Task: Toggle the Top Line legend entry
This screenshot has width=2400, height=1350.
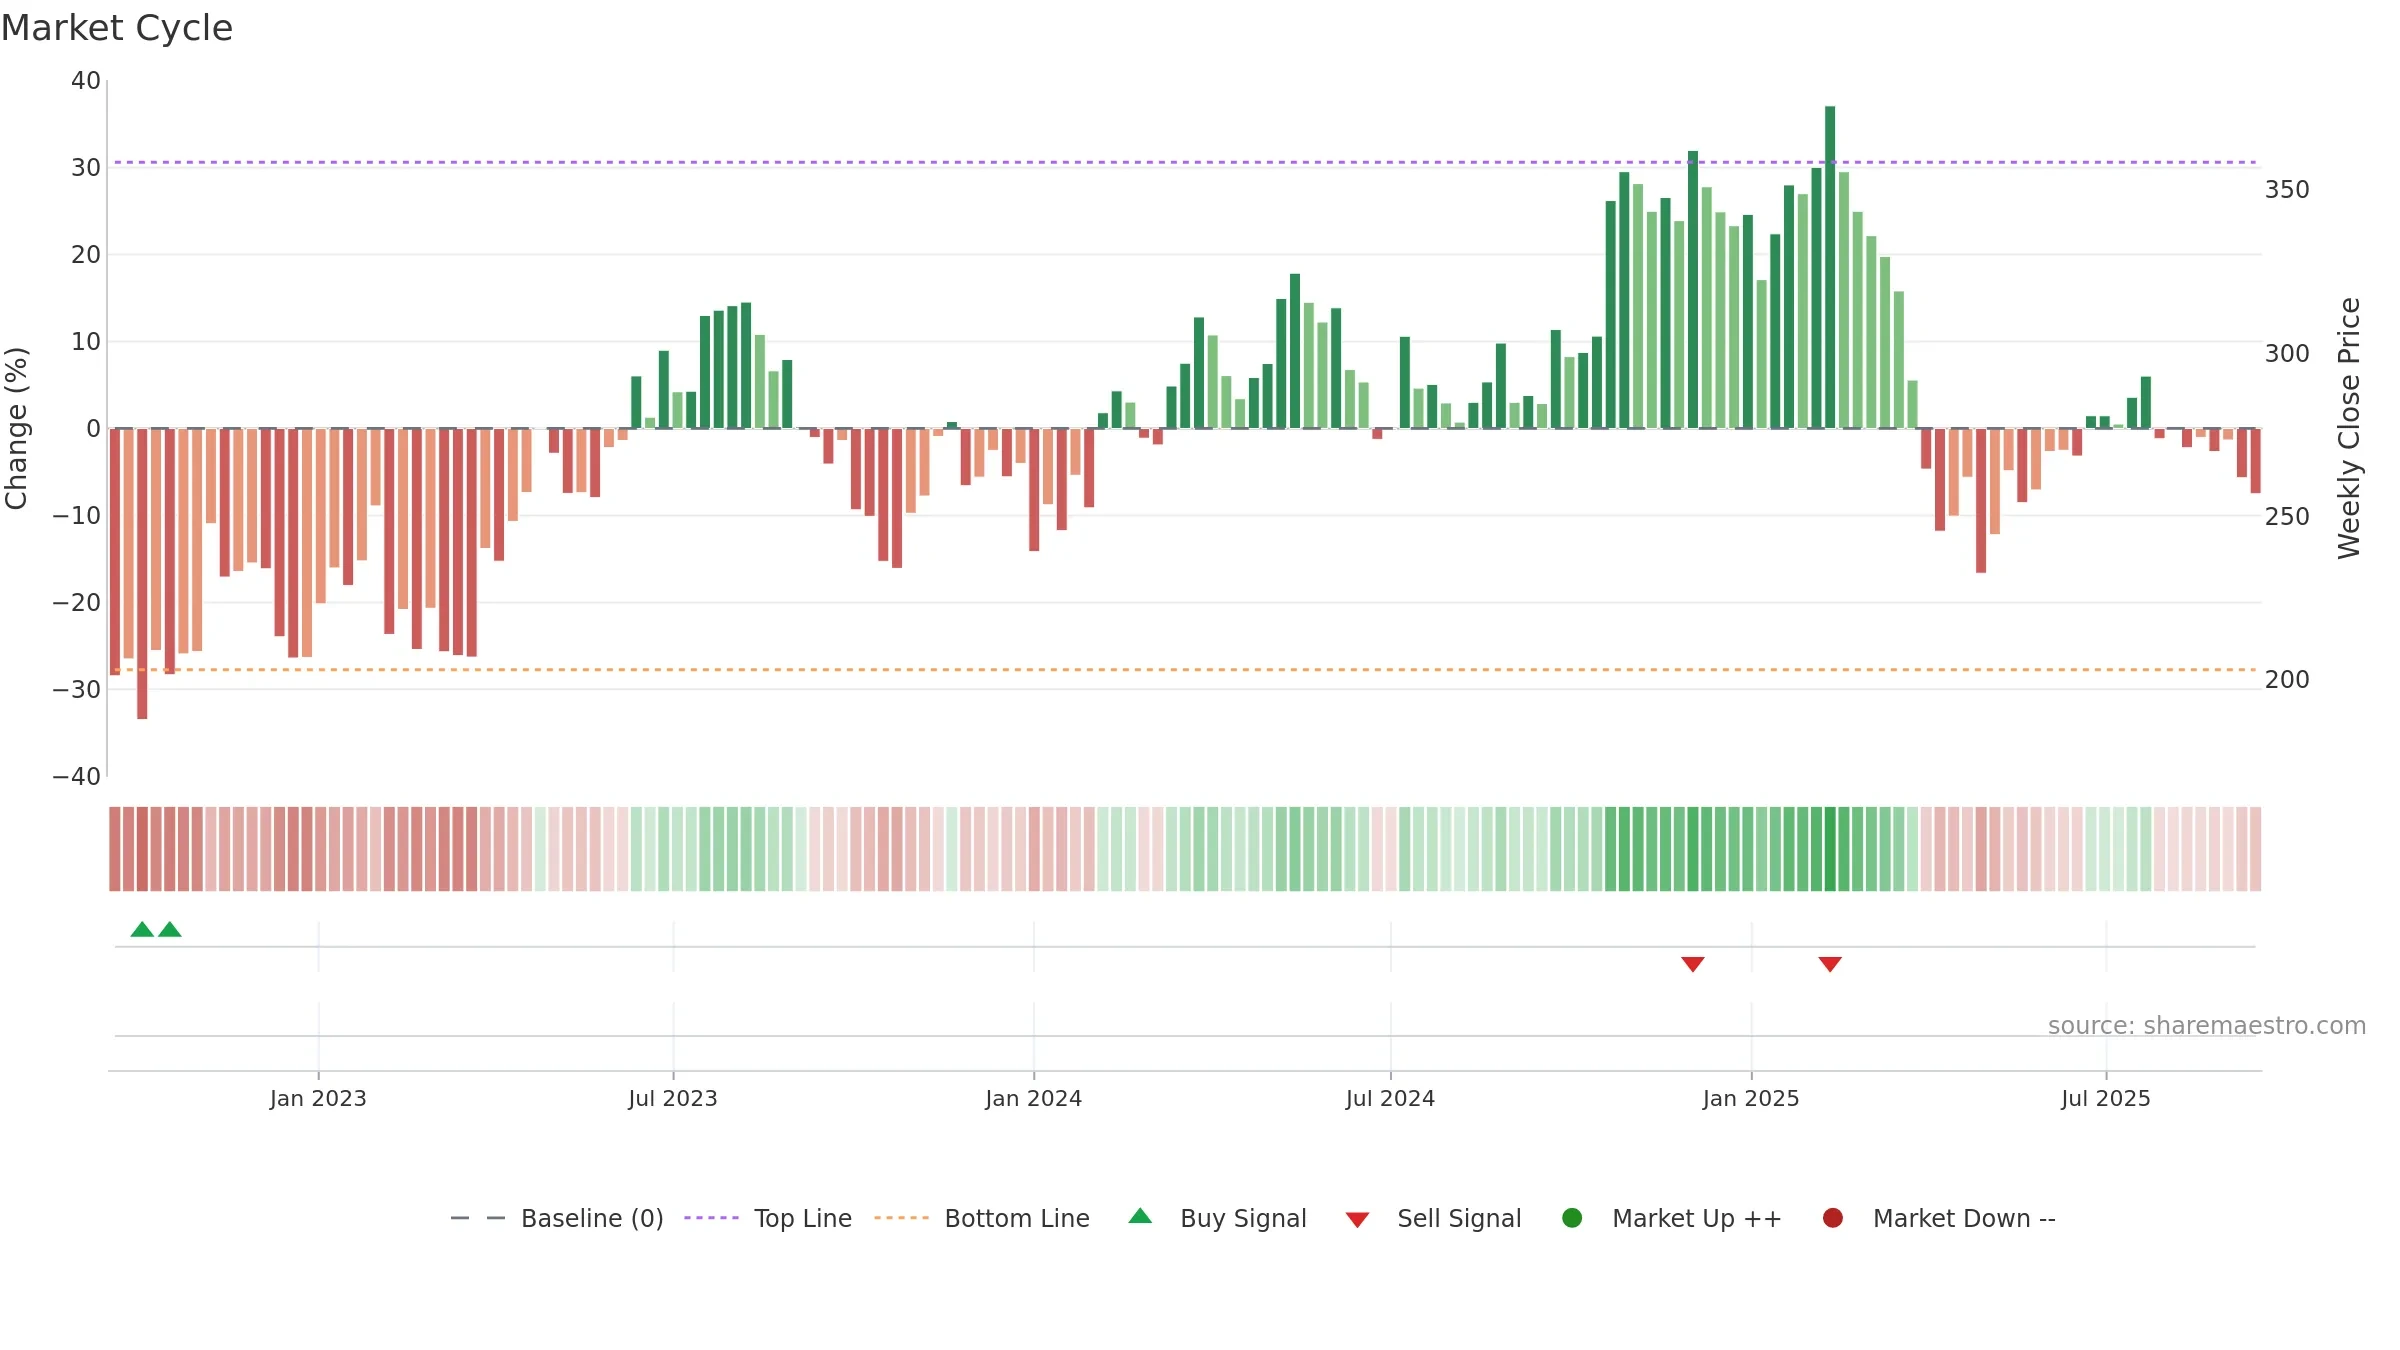Action: 768,1218
